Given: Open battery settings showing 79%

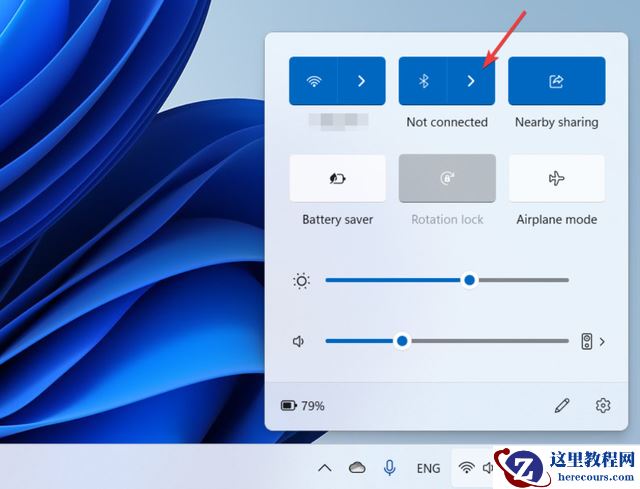Looking at the screenshot, I should click(x=302, y=406).
